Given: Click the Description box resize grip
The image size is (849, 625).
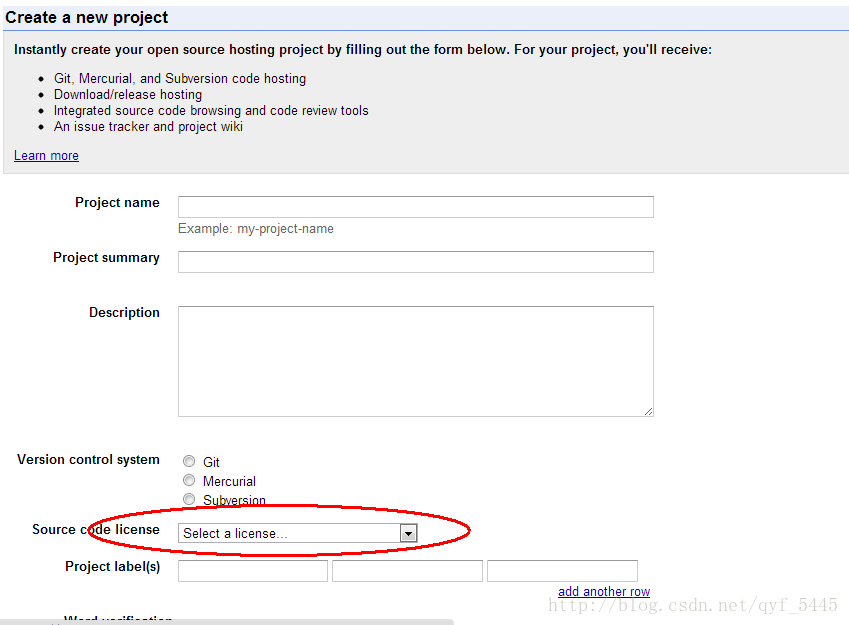Looking at the screenshot, I should point(648,411).
